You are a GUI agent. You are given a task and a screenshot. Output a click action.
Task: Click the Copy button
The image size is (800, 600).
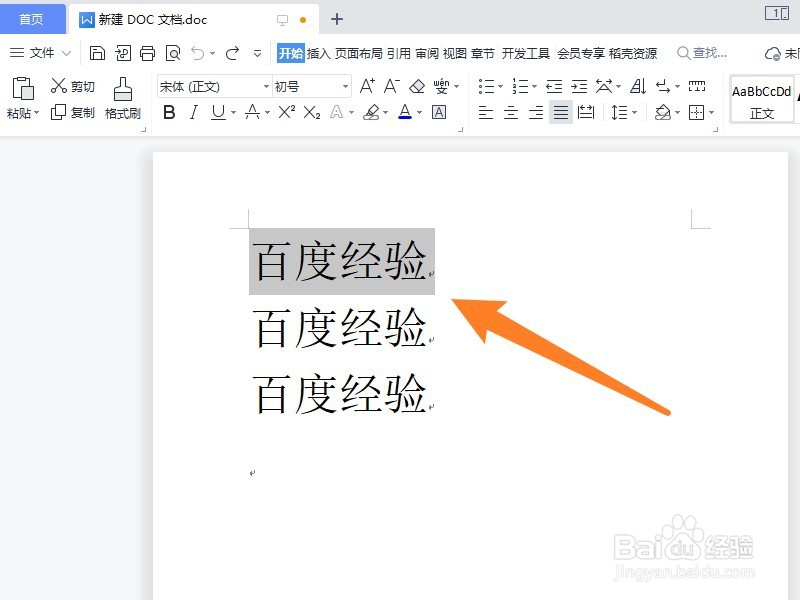tap(72, 112)
